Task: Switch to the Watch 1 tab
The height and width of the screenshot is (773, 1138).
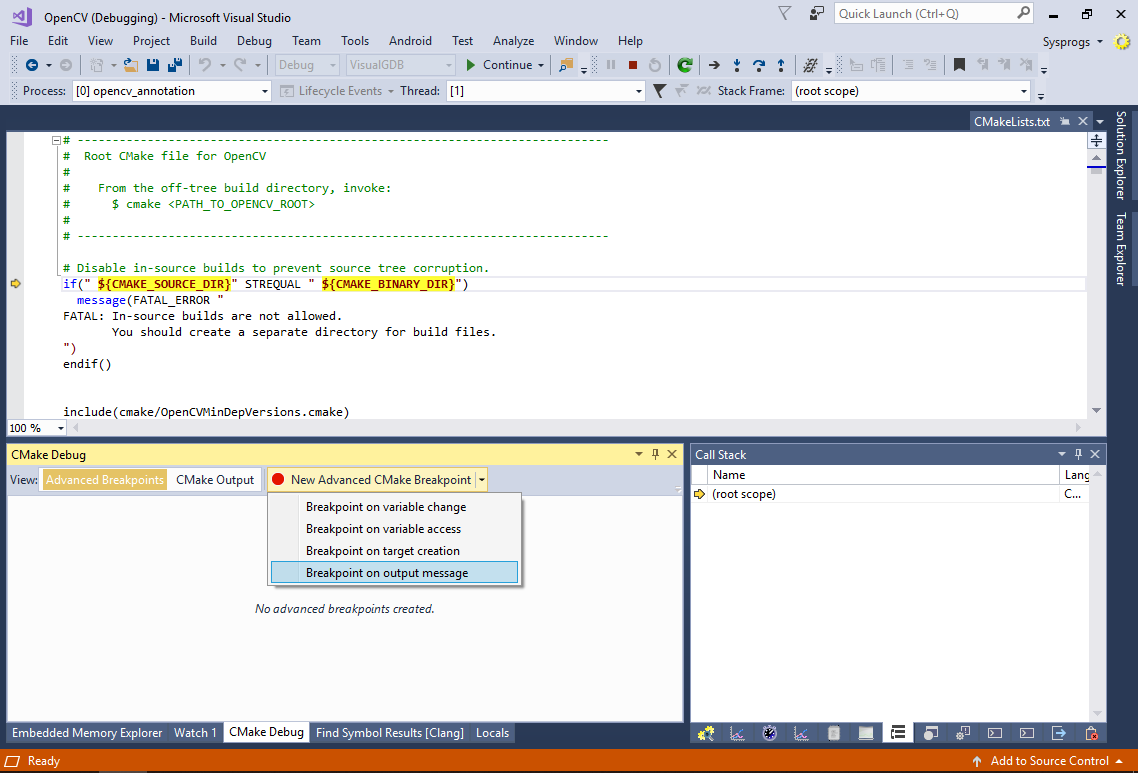Action: pos(195,733)
